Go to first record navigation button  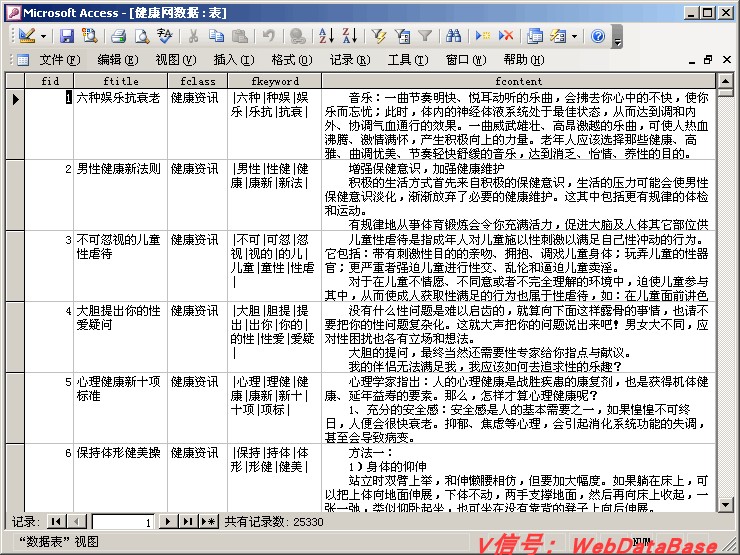56,521
